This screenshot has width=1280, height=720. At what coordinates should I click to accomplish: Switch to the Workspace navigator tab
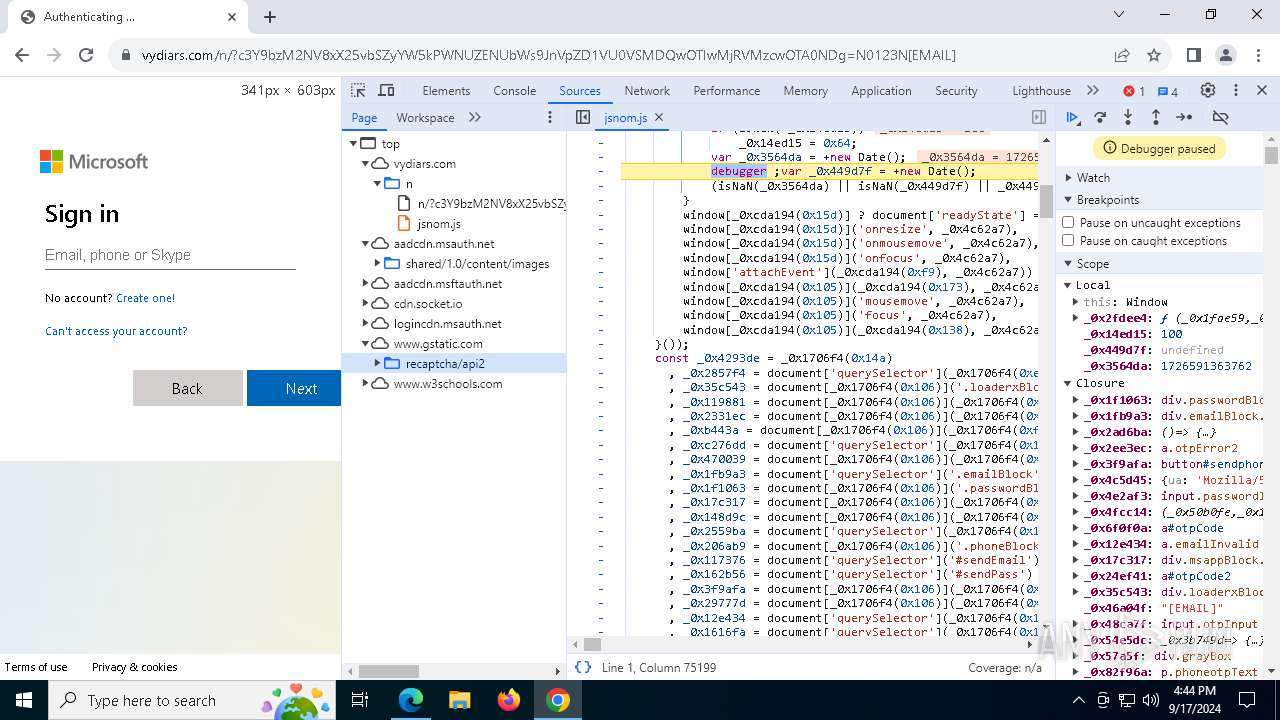click(425, 117)
